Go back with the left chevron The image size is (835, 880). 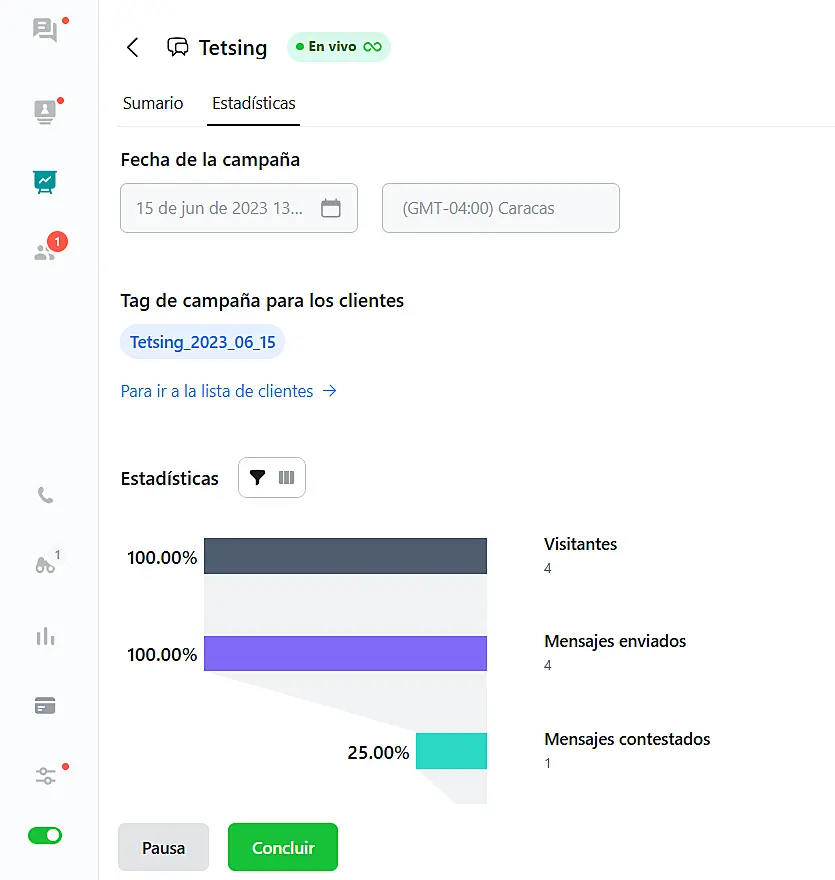point(132,48)
